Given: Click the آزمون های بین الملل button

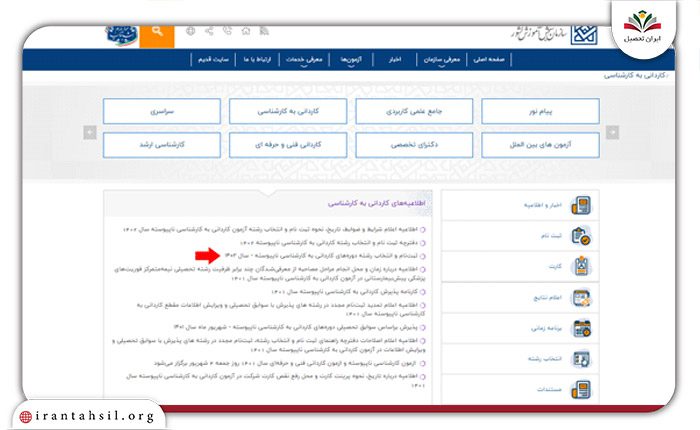Looking at the screenshot, I should (x=540, y=145).
